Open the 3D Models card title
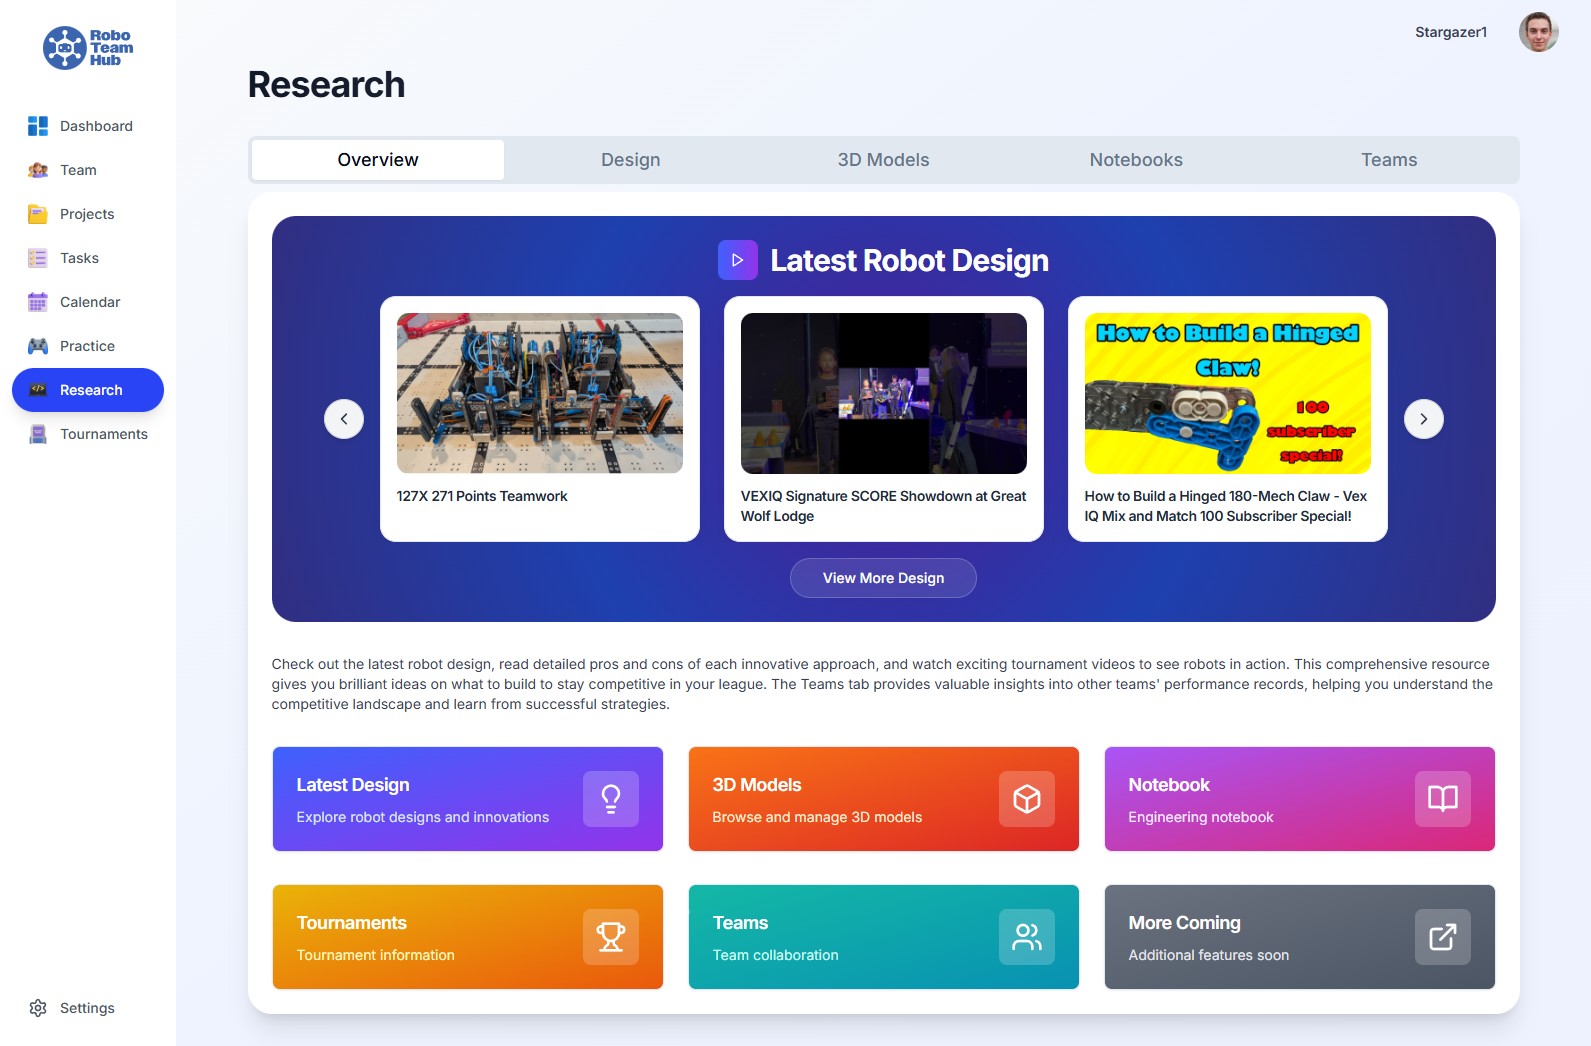1591x1046 pixels. (x=757, y=785)
